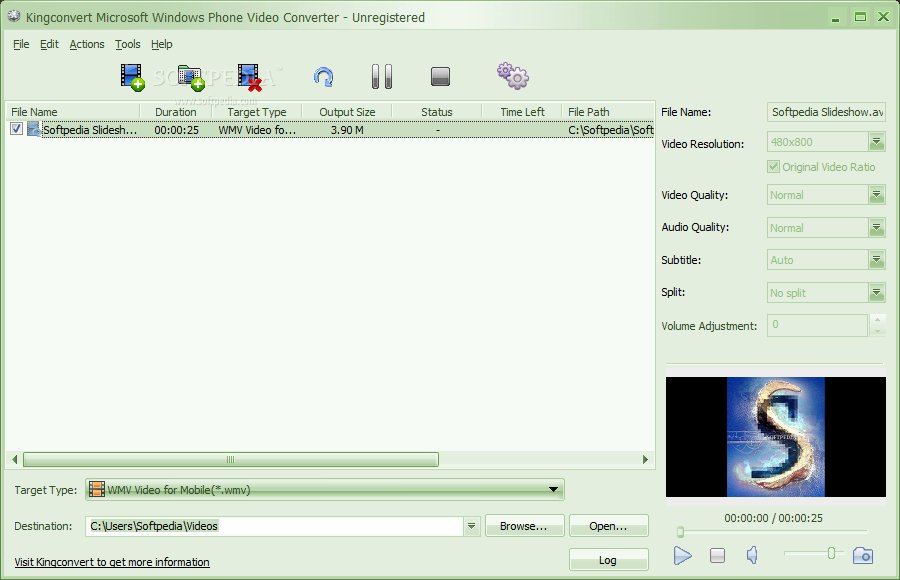The image size is (900, 580).
Task: Open the Subtitle dropdown
Action: pyautogui.click(x=876, y=260)
